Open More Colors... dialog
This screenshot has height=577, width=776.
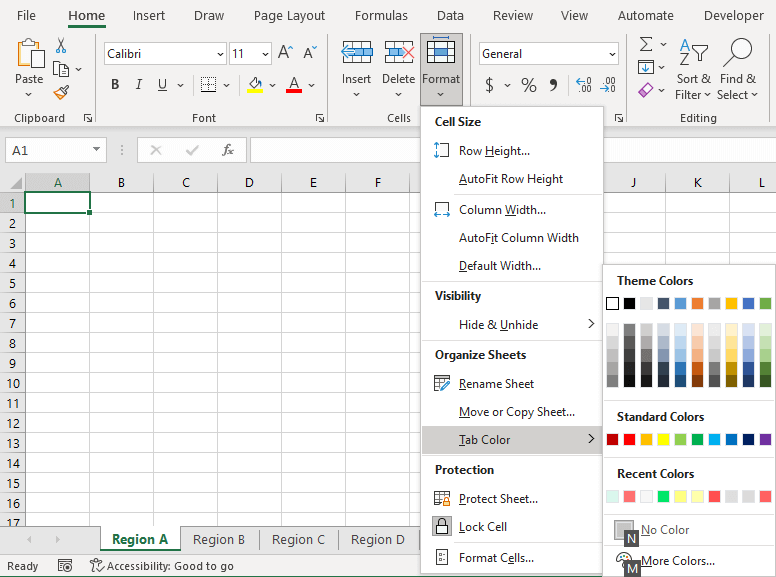point(688,561)
